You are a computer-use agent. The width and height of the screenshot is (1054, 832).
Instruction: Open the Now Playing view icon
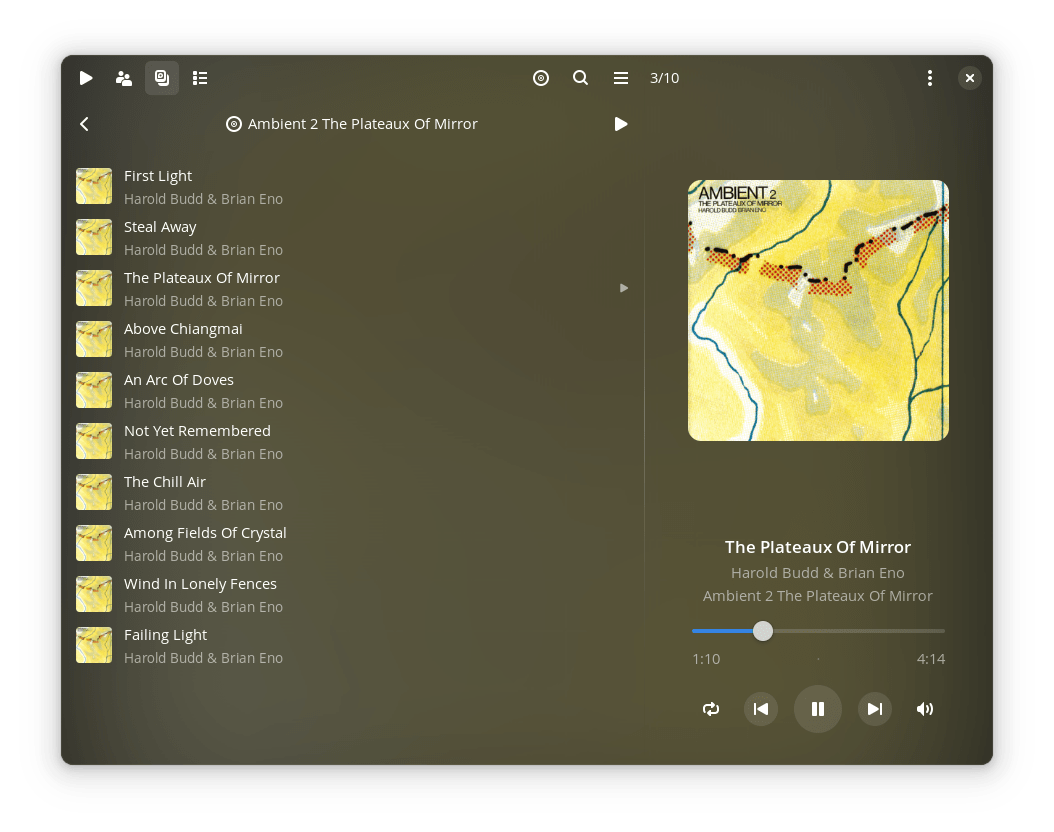(85, 78)
